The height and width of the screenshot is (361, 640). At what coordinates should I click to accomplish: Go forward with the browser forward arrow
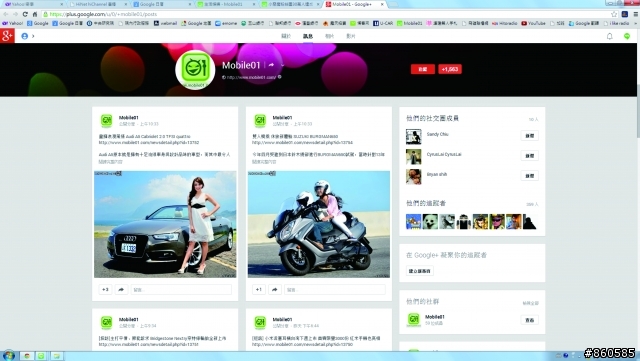click(15, 14)
